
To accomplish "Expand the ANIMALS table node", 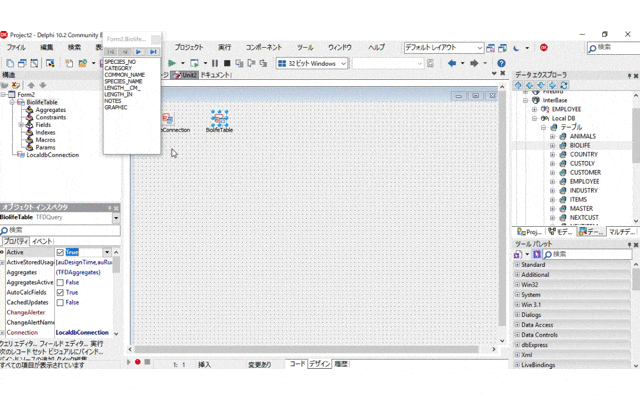I will point(552,136).
